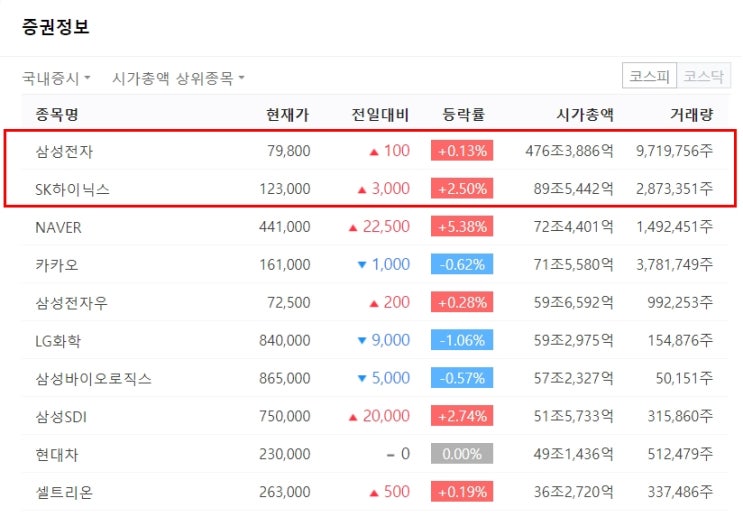743x526 pixels.
Task: Click the 9,000 change value for LG화학
Action: tap(390, 340)
